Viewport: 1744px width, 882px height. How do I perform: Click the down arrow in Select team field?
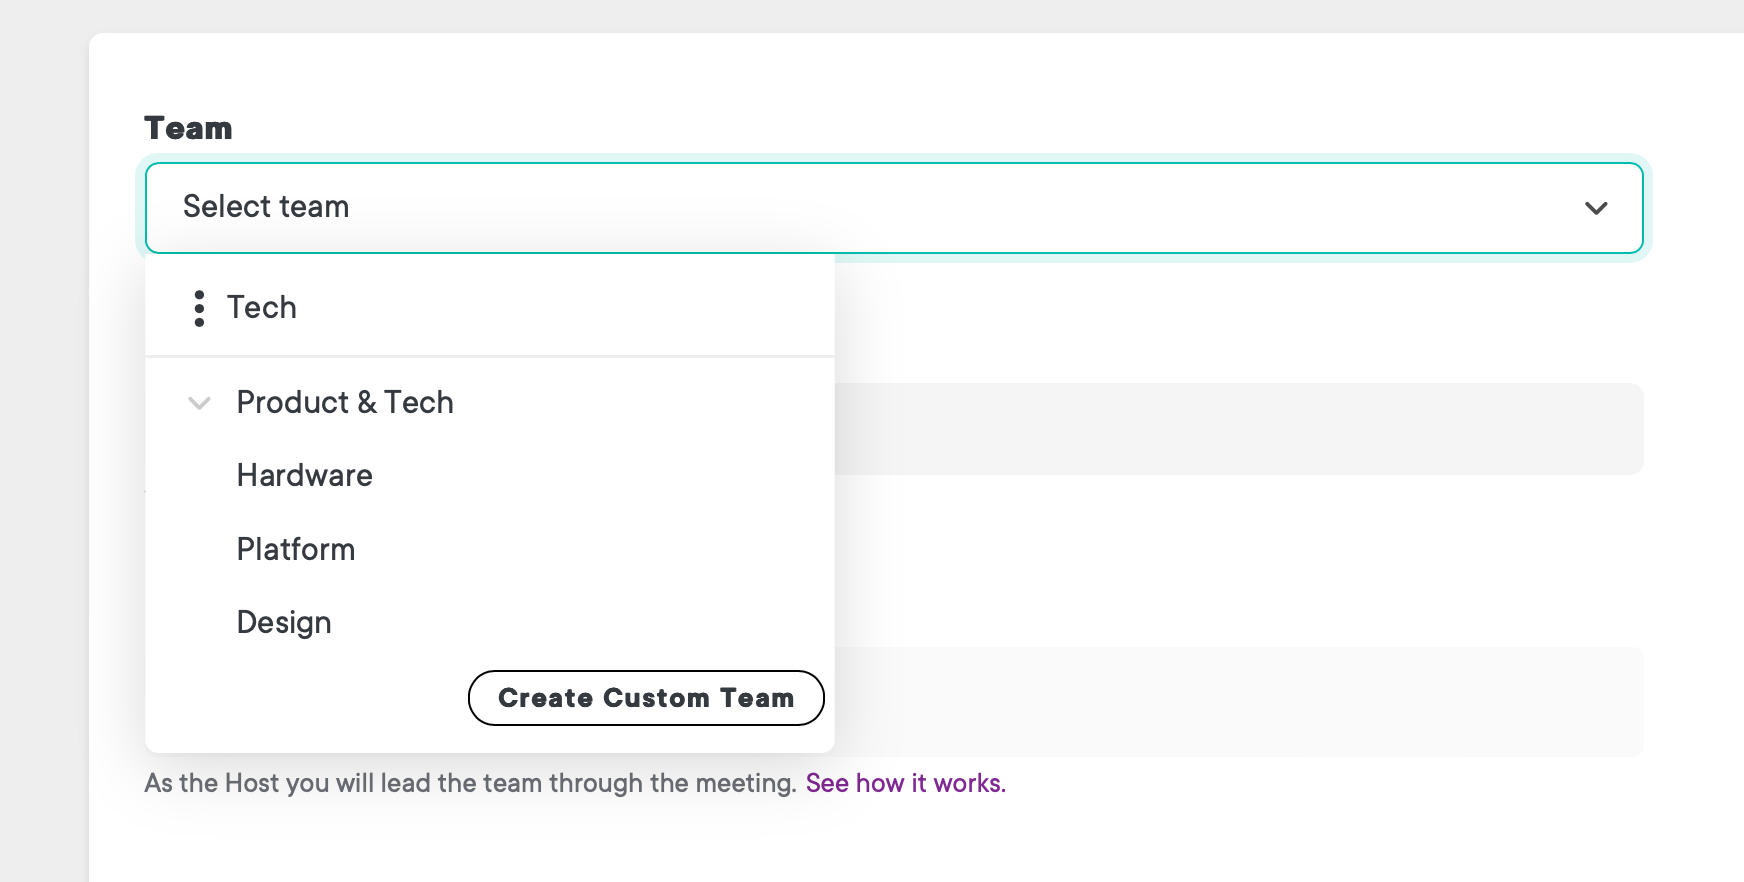(1596, 208)
